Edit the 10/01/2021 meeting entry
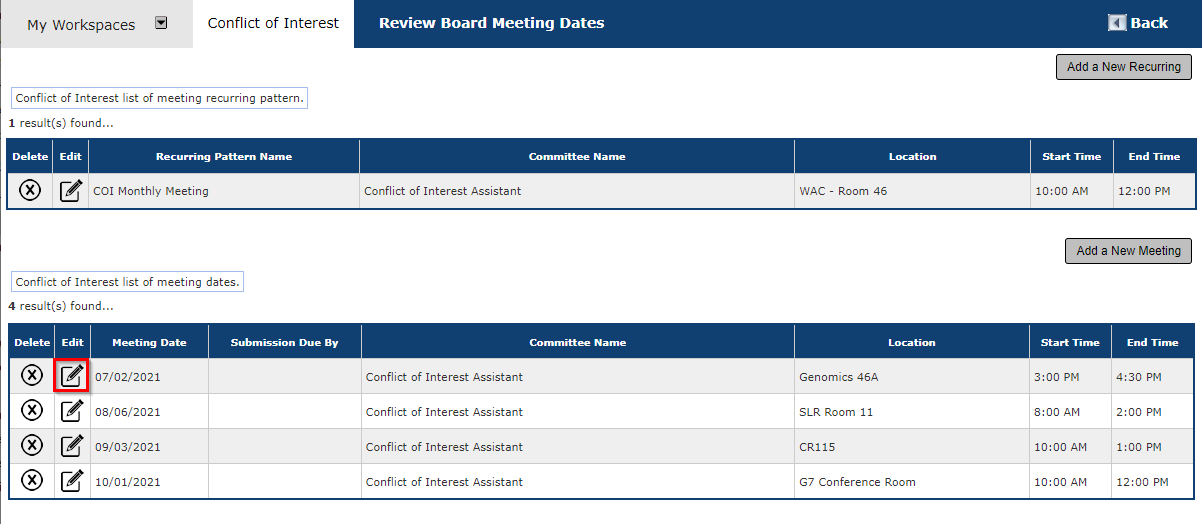The width and height of the screenshot is (1202, 524). 72,481
